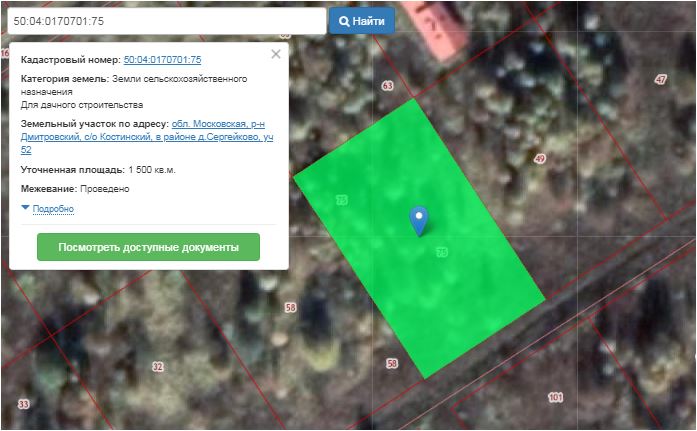Select parcel label 32 on map

coord(157,367)
